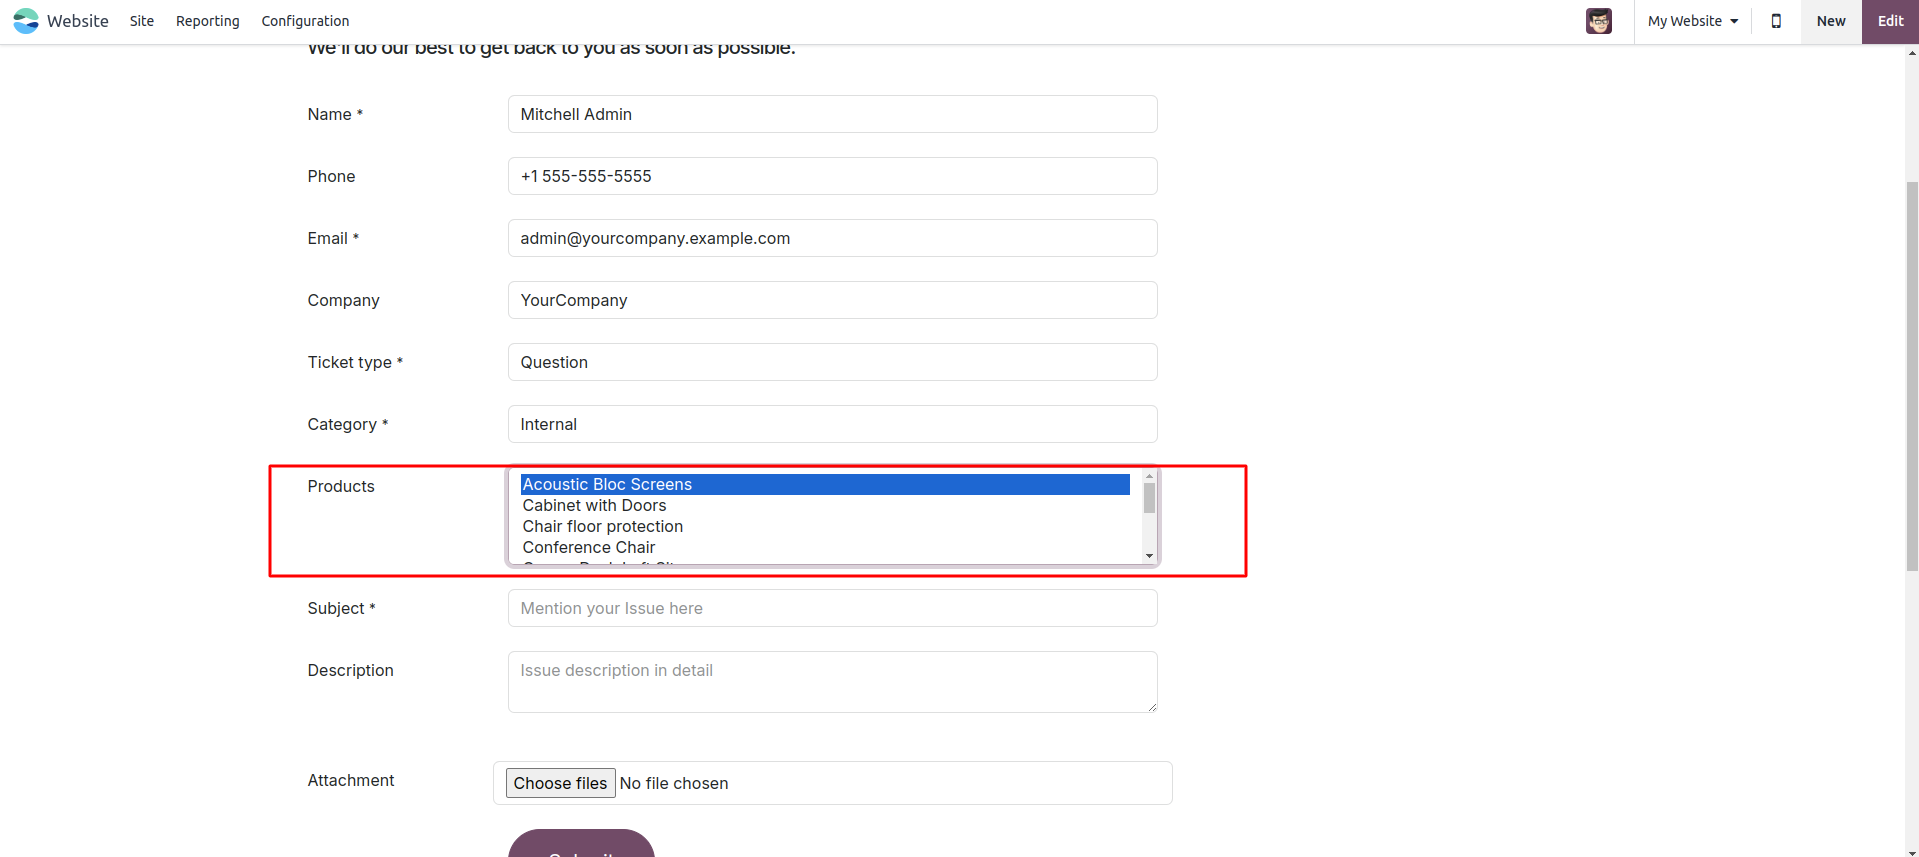The image size is (1919, 857).
Task: Open the Reporting menu
Action: click(x=208, y=21)
